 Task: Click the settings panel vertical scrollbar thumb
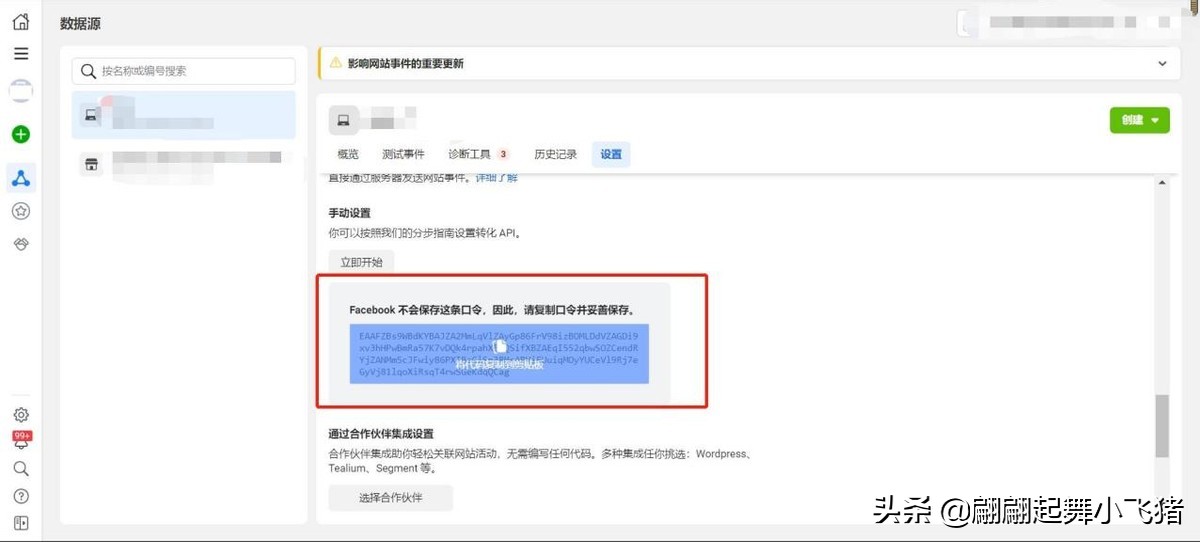pos(1161,426)
